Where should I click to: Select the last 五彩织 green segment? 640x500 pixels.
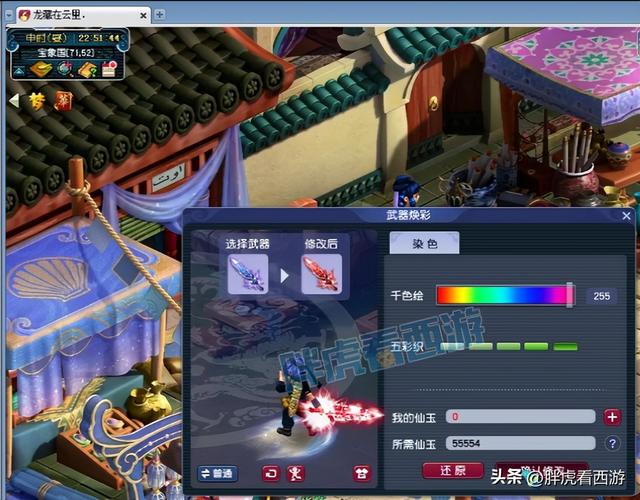tap(565, 347)
